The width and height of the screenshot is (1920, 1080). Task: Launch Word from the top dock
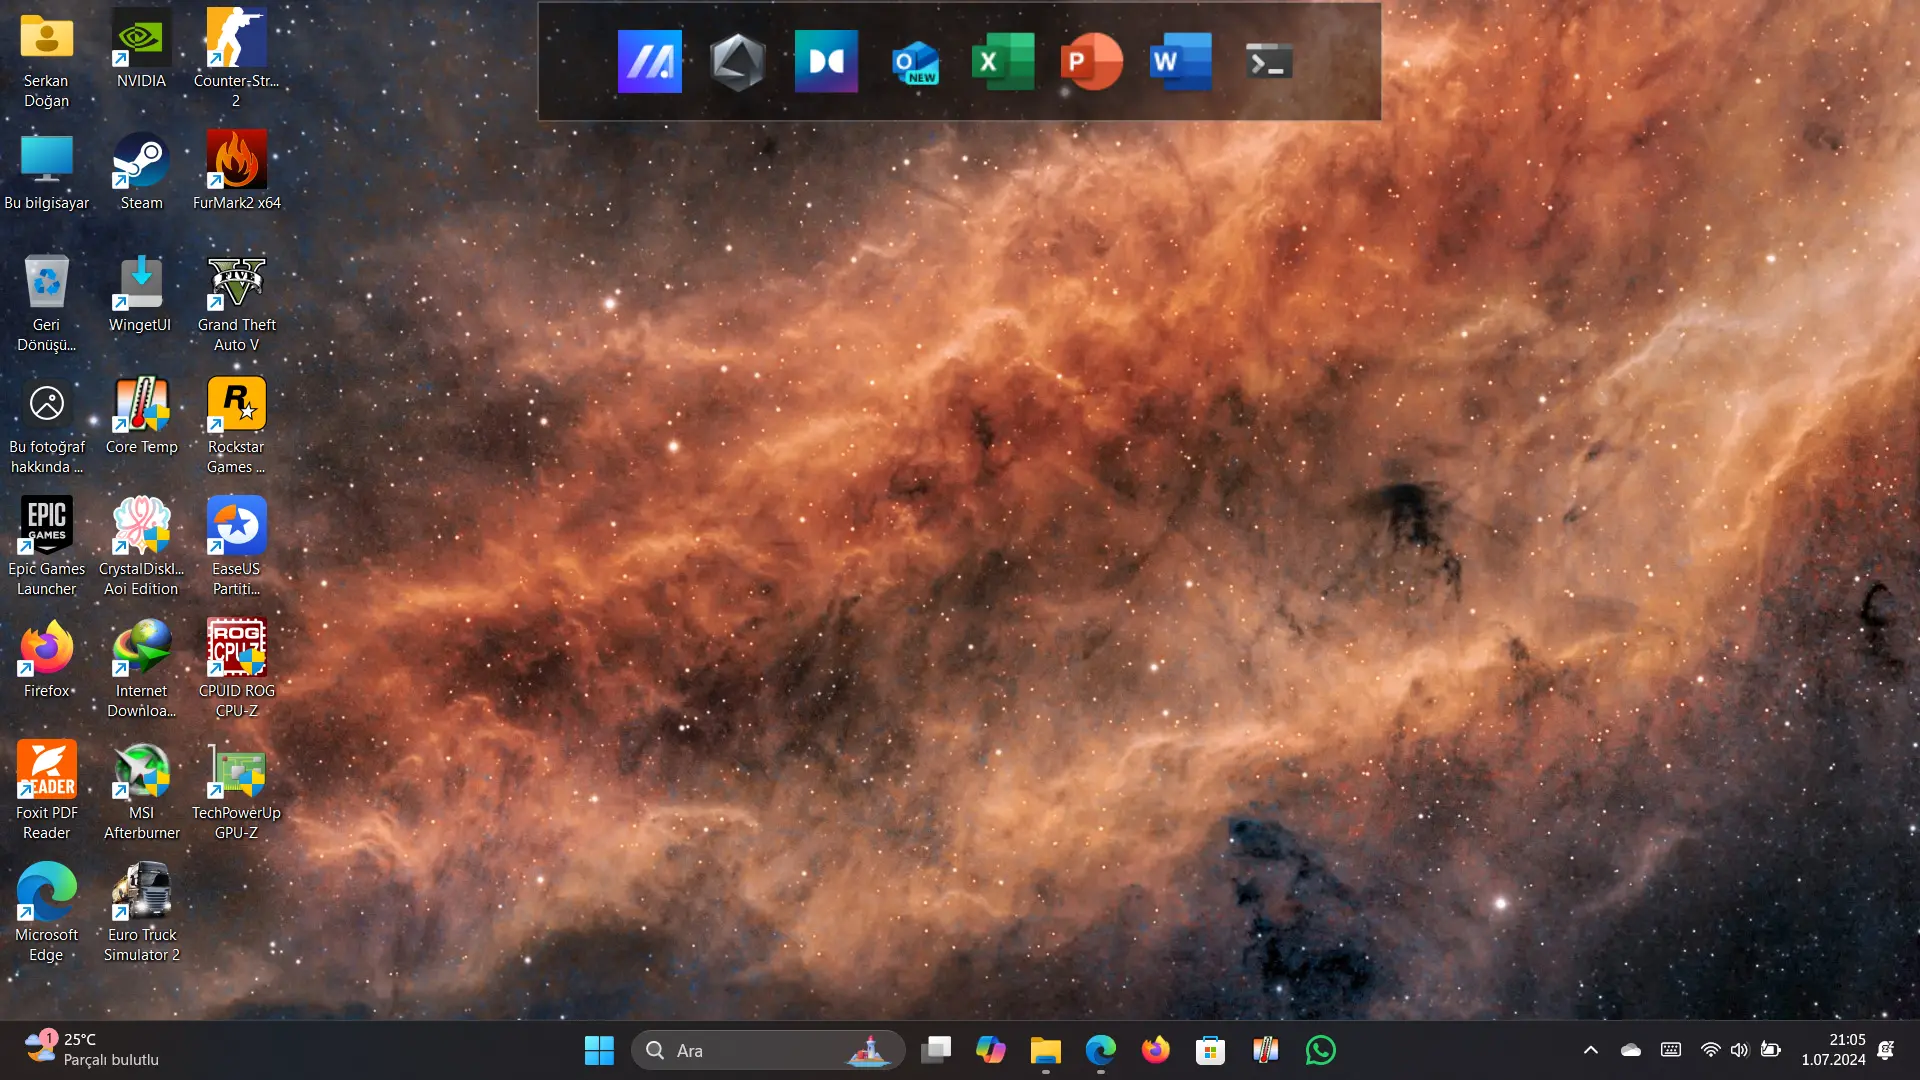pyautogui.click(x=1180, y=62)
